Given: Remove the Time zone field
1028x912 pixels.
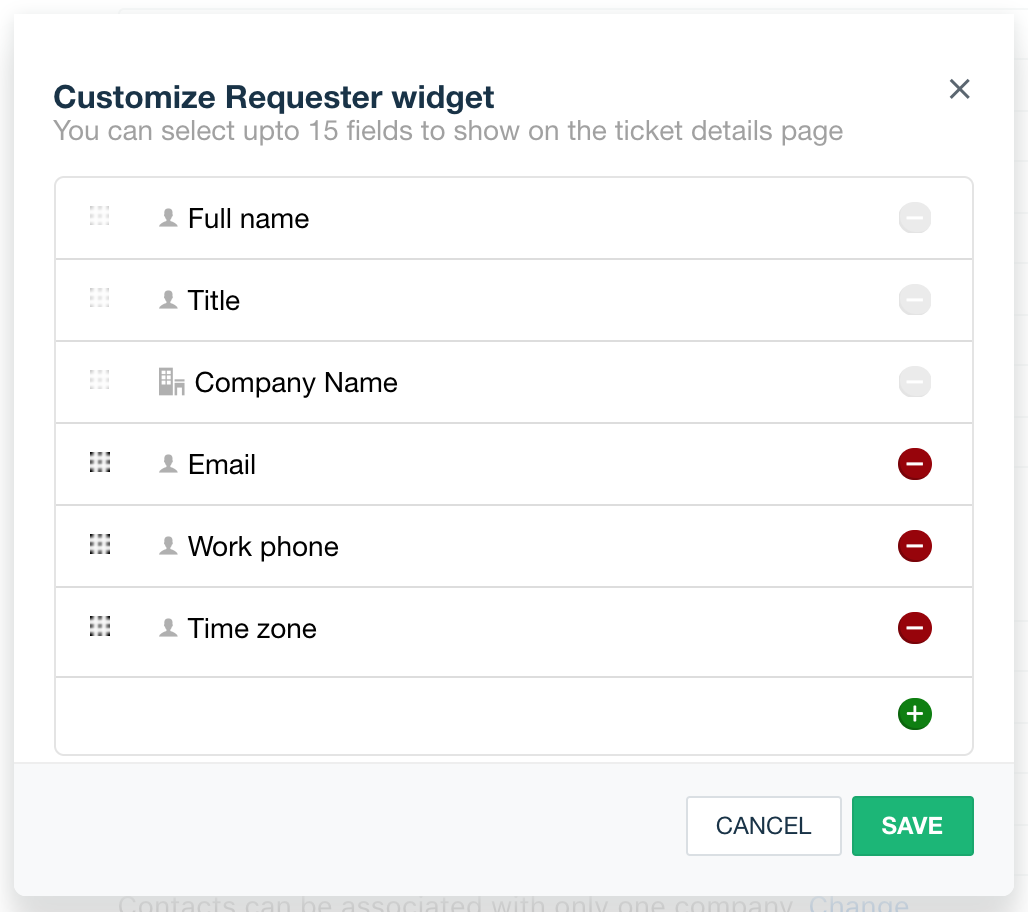Looking at the screenshot, I should click(914, 628).
